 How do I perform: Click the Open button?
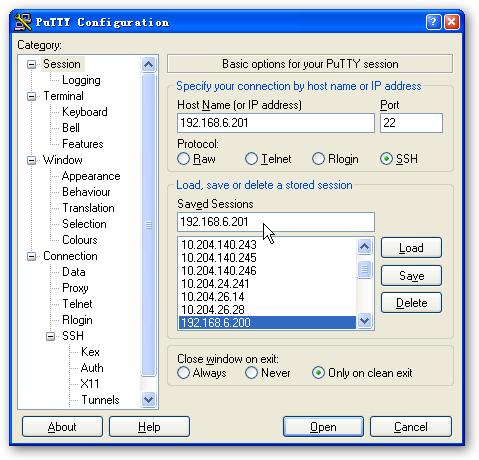coord(323,427)
